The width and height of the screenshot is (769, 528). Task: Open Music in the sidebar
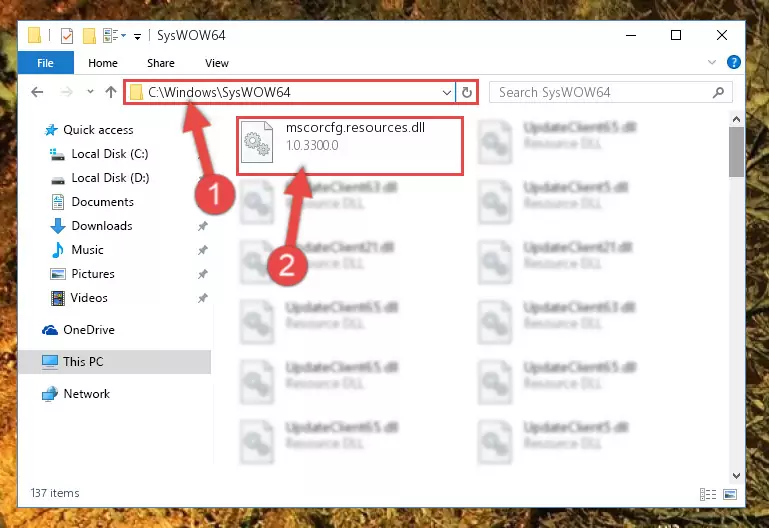point(87,250)
